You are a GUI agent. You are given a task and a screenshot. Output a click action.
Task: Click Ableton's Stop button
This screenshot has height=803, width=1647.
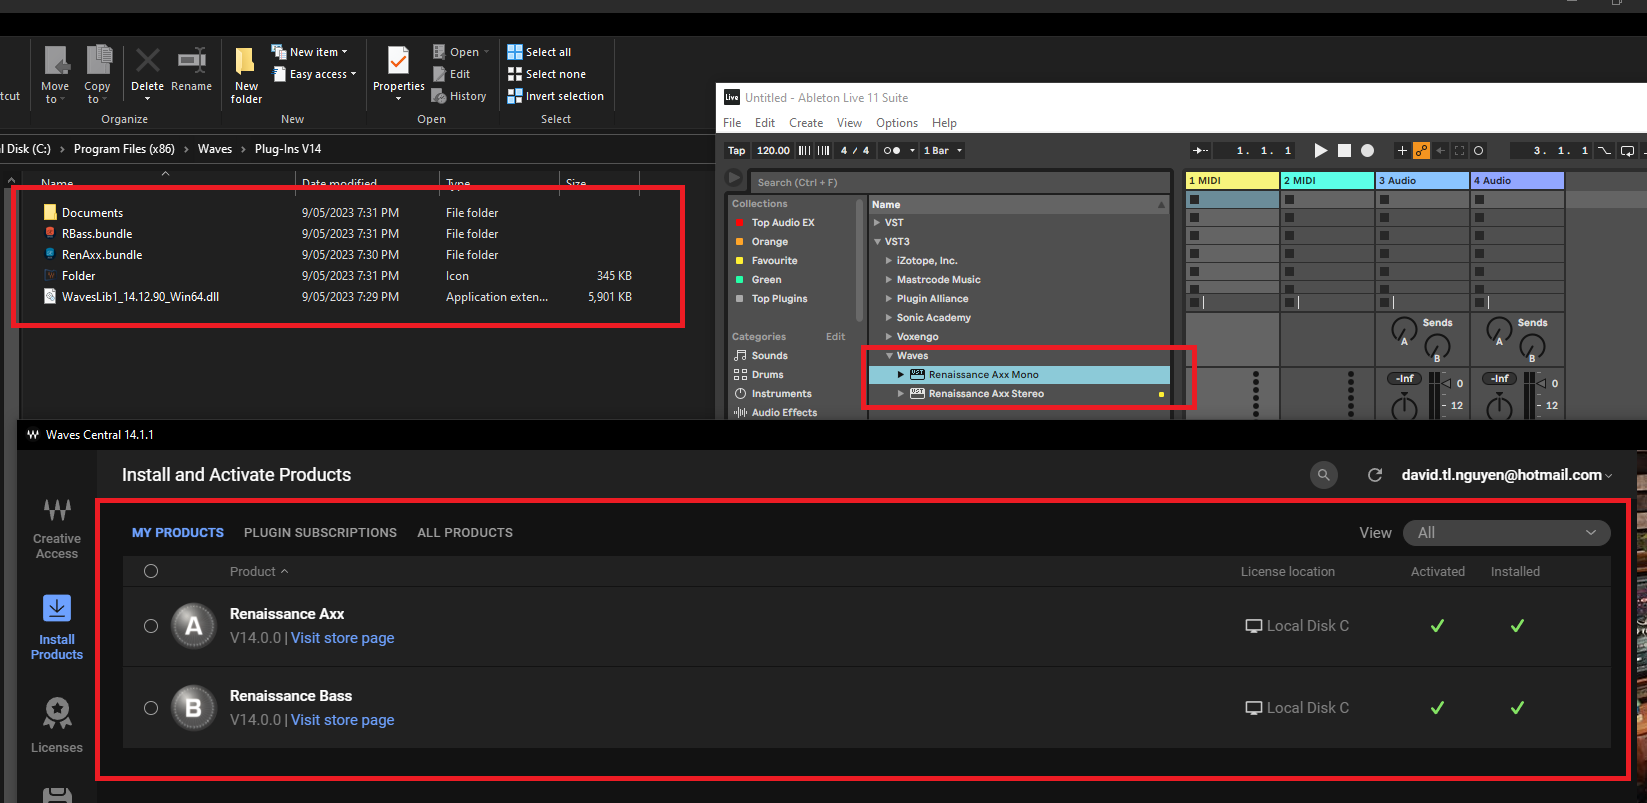tap(1345, 150)
